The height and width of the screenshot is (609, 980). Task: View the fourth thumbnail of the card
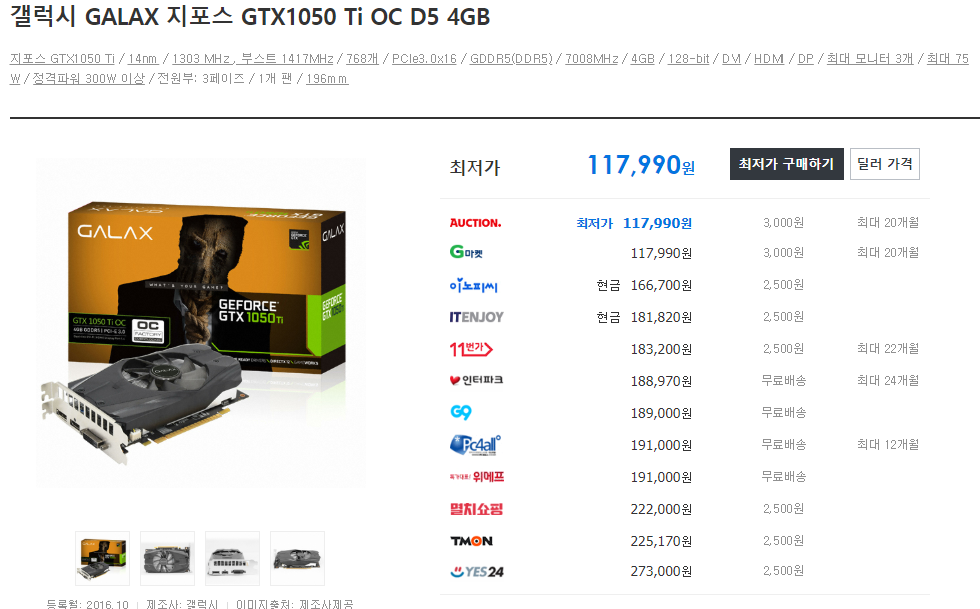(298, 558)
